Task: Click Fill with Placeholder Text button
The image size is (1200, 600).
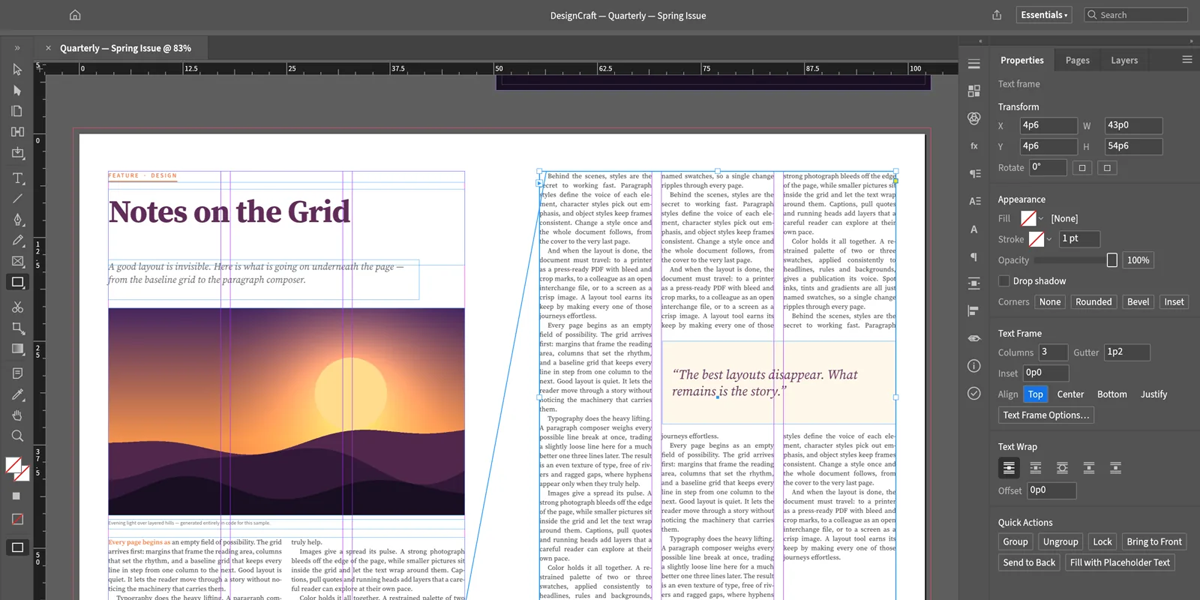Action: pyautogui.click(x=1120, y=562)
